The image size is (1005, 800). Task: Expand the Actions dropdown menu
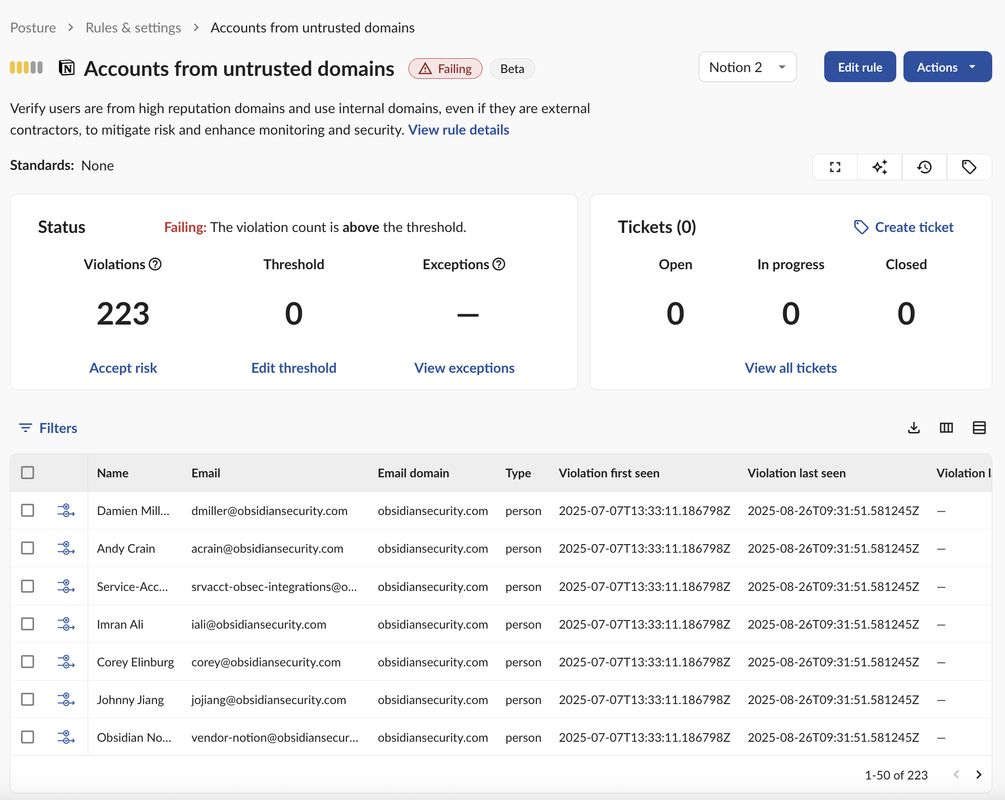coord(947,67)
